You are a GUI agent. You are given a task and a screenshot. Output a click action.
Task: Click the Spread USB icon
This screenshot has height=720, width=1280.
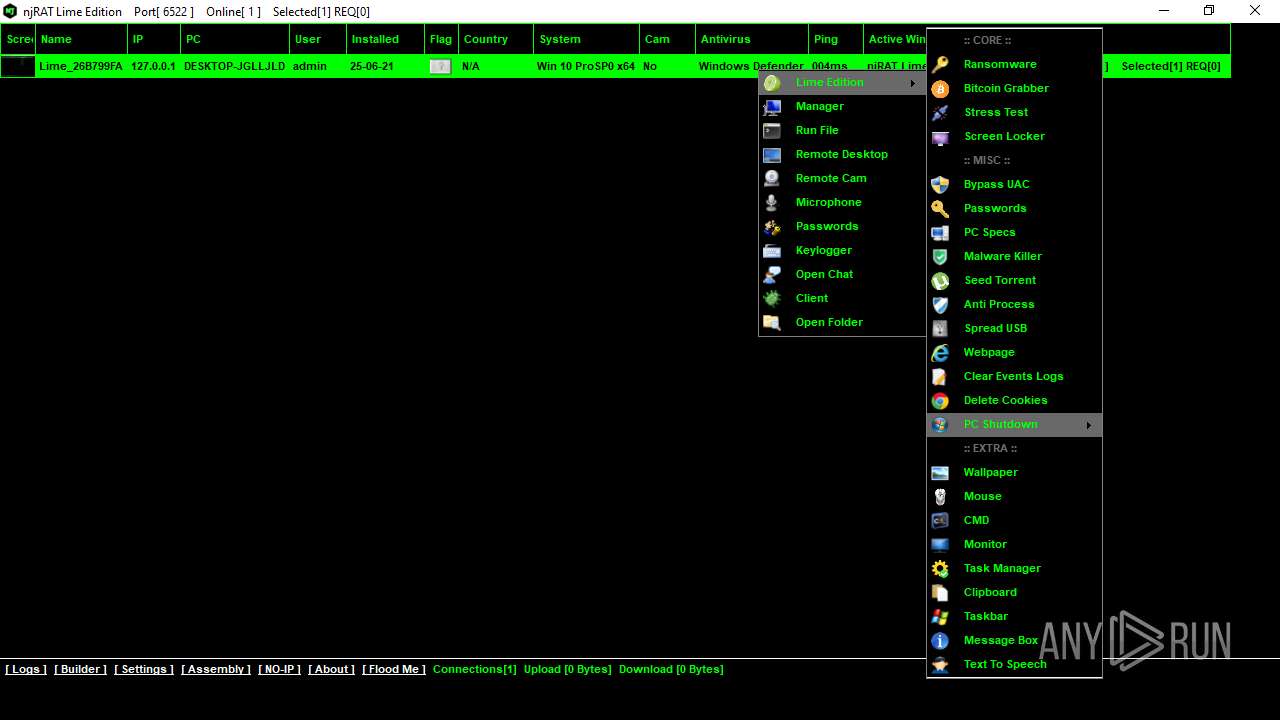click(x=940, y=328)
